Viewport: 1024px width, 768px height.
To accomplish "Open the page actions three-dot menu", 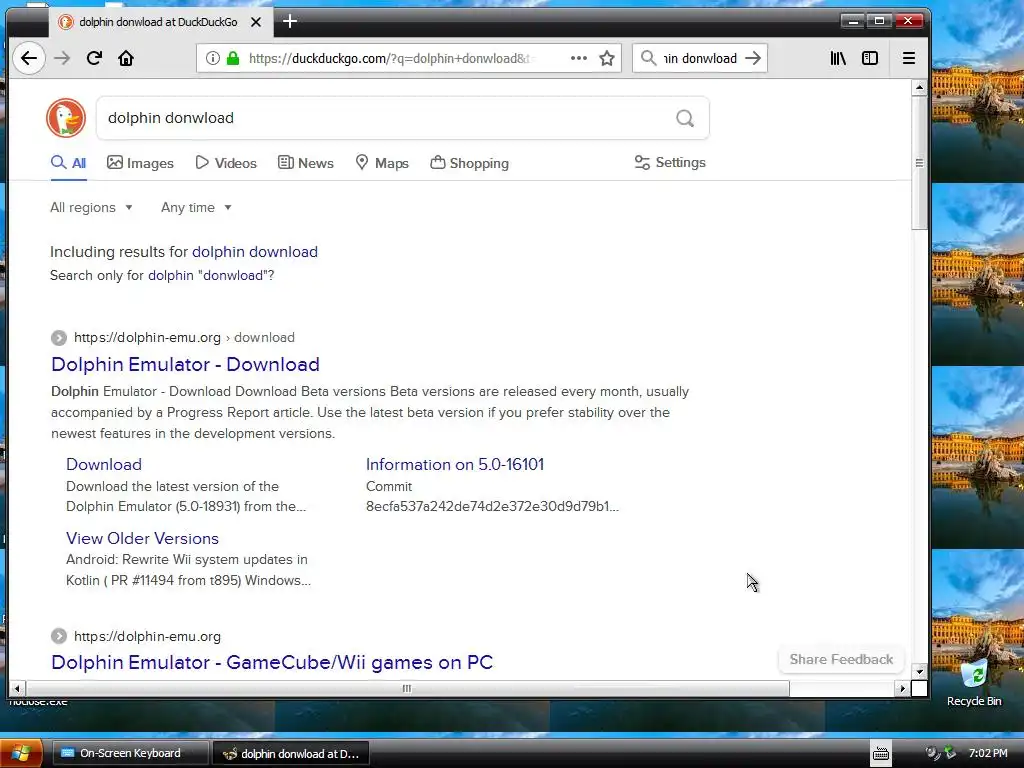I will (579, 58).
